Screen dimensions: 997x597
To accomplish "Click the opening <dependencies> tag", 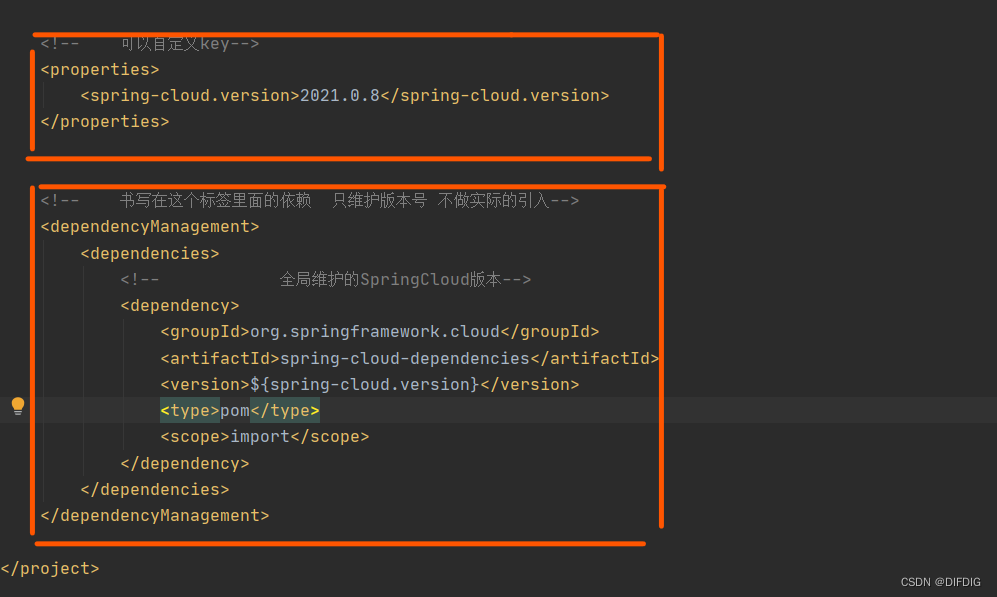I will click(150, 253).
